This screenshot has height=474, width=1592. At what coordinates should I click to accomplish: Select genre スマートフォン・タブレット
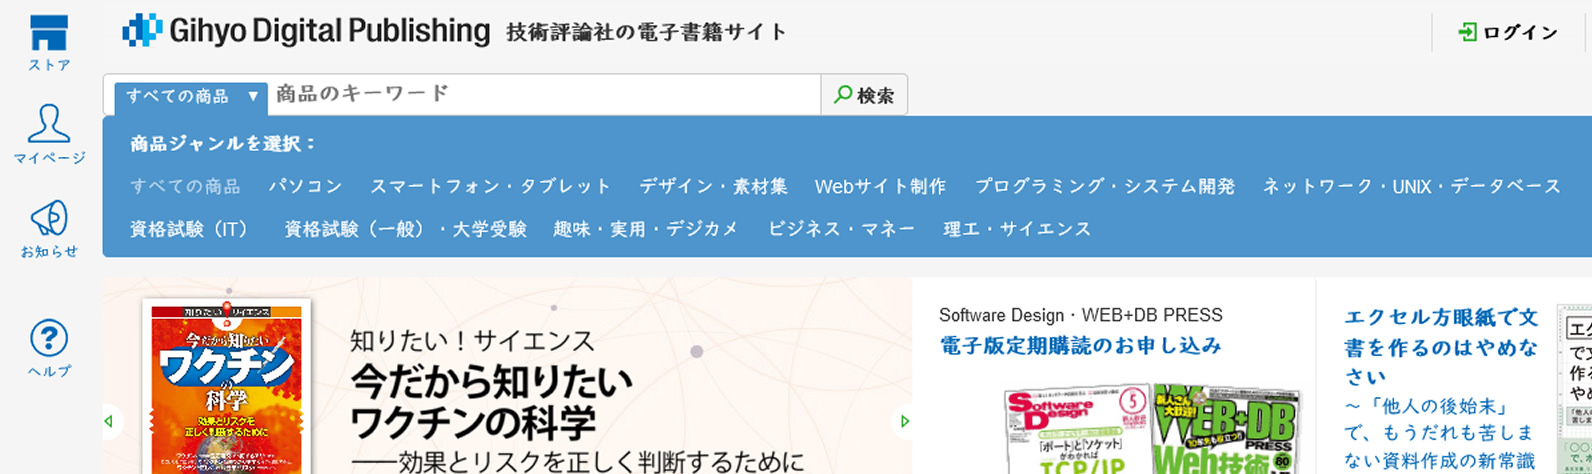(491, 186)
